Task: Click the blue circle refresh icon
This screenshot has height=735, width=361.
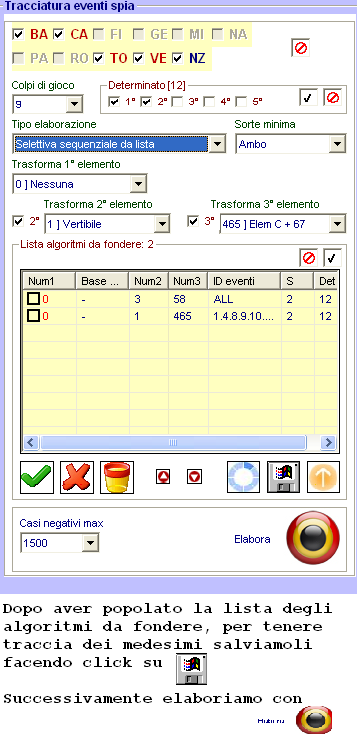Action: point(243,477)
